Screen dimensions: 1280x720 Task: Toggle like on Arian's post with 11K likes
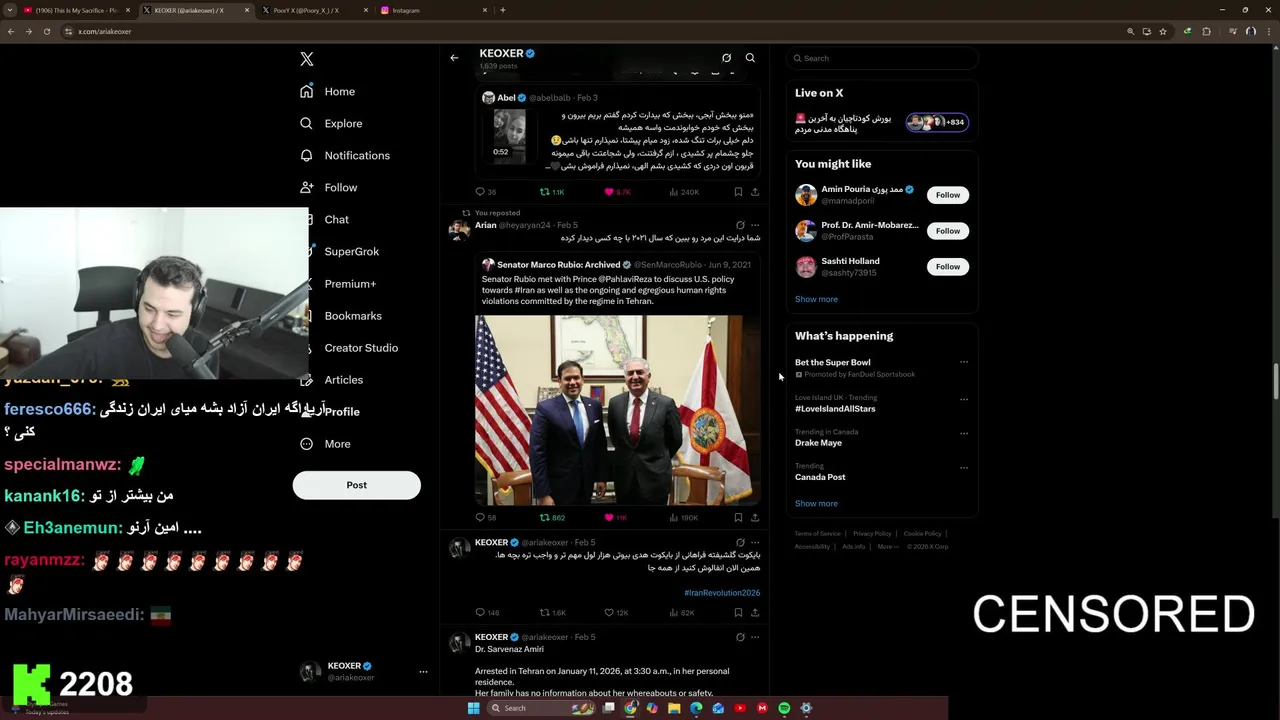pyautogui.click(x=616, y=518)
